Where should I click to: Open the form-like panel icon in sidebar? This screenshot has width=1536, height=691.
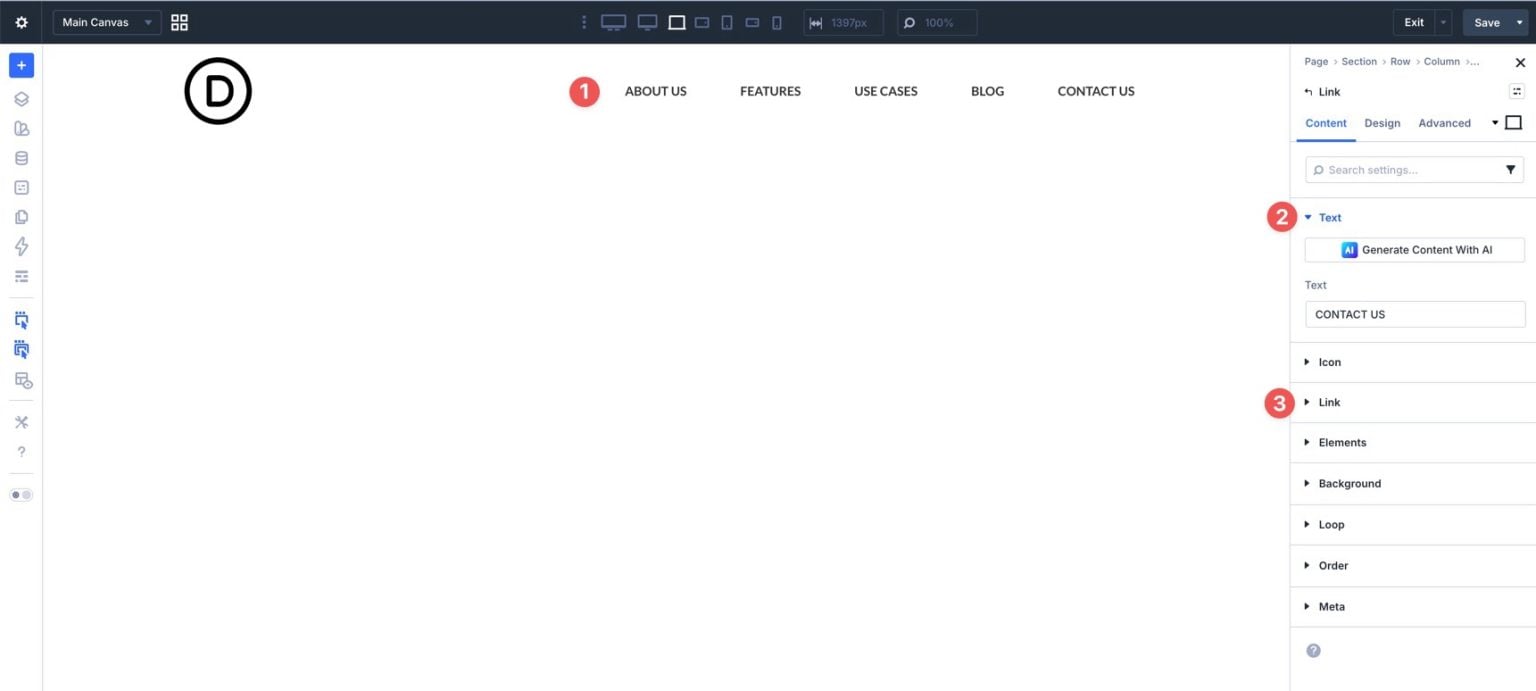pos(21,187)
